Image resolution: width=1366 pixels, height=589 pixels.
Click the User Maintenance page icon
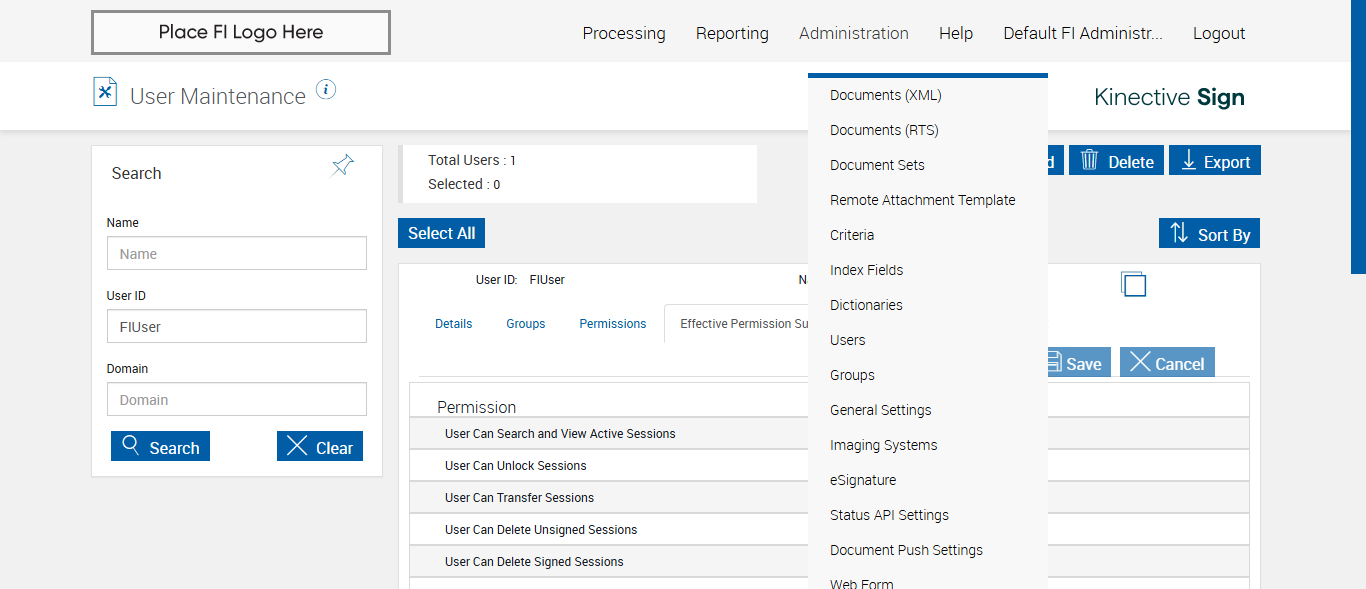point(105,92)
